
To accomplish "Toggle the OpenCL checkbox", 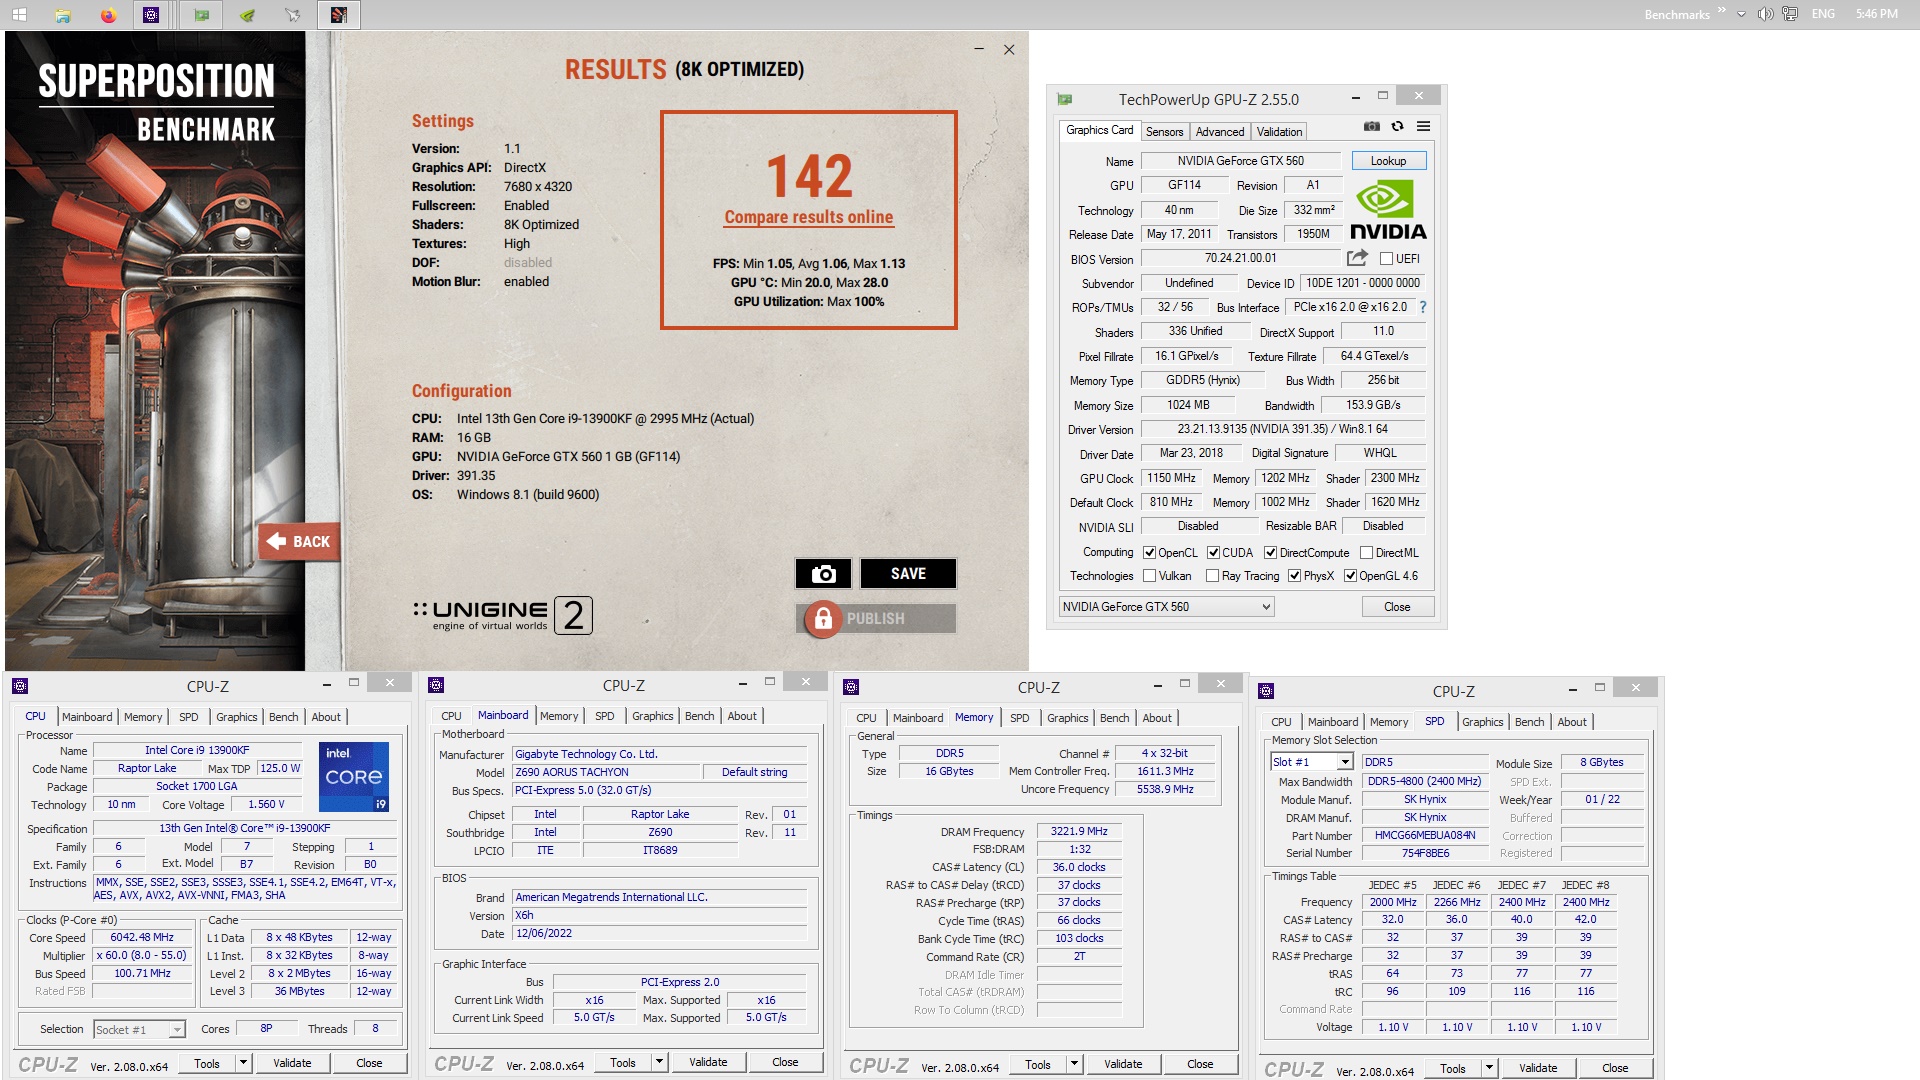I will 1149,553.
